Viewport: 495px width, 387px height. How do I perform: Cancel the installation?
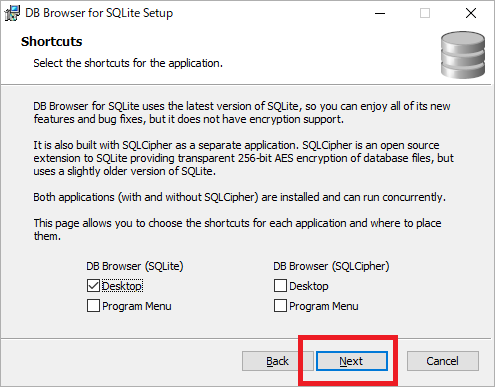pyautogui.click(x=443, y=361)
